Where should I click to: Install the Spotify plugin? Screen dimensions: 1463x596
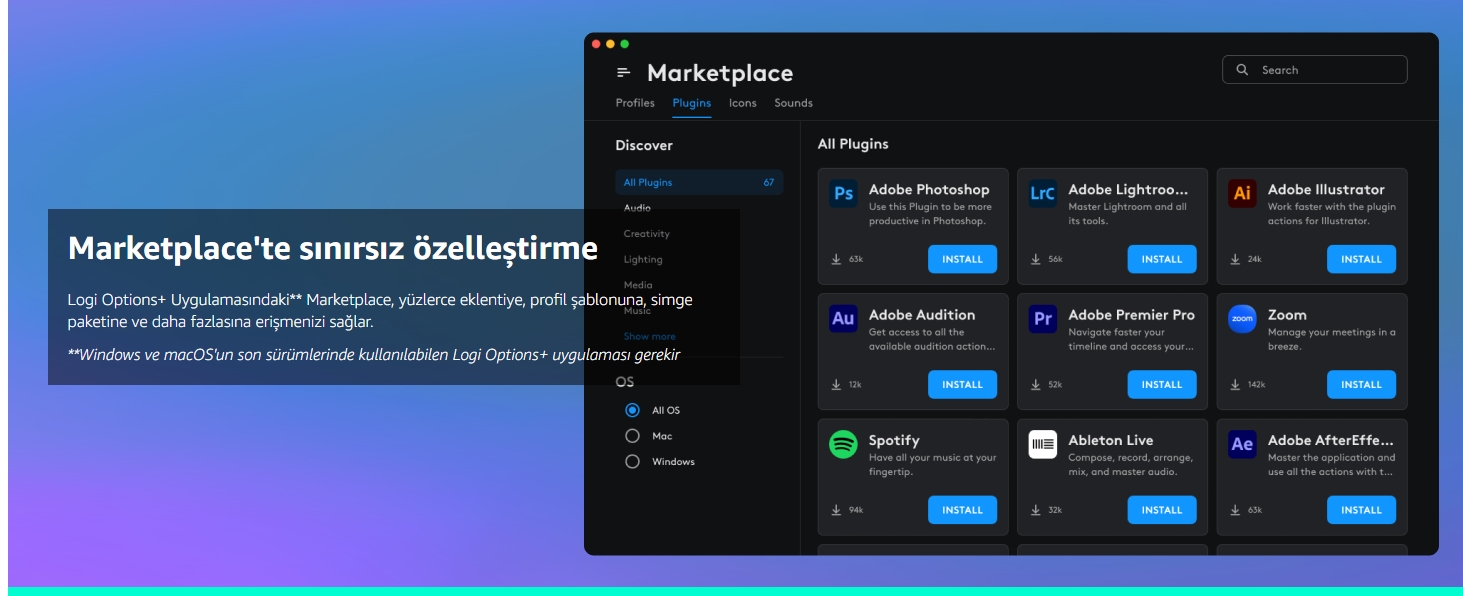962,510
